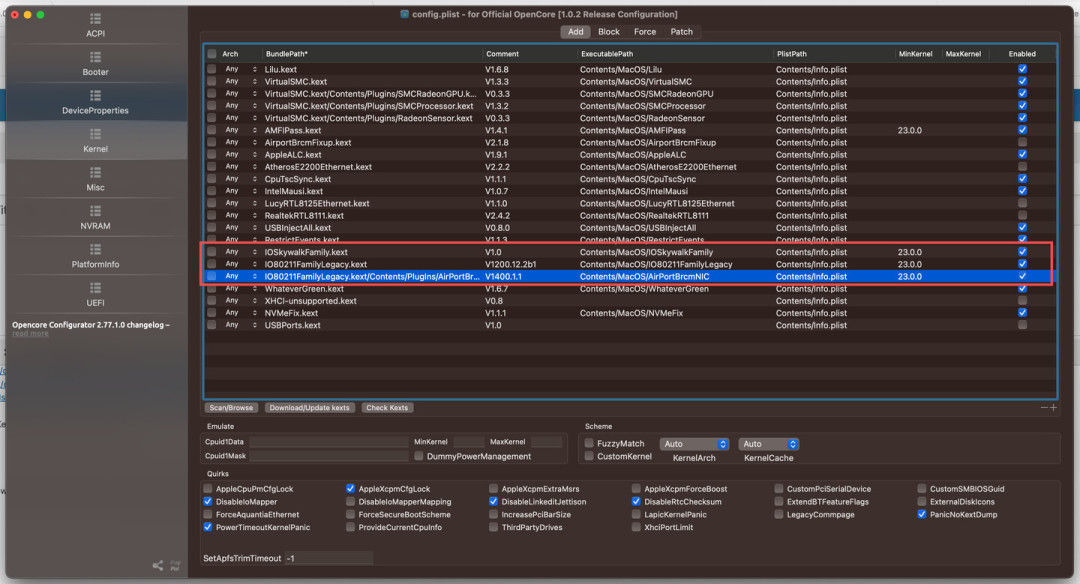Select the XHCI-unsupported.kext row

[630, 301]
